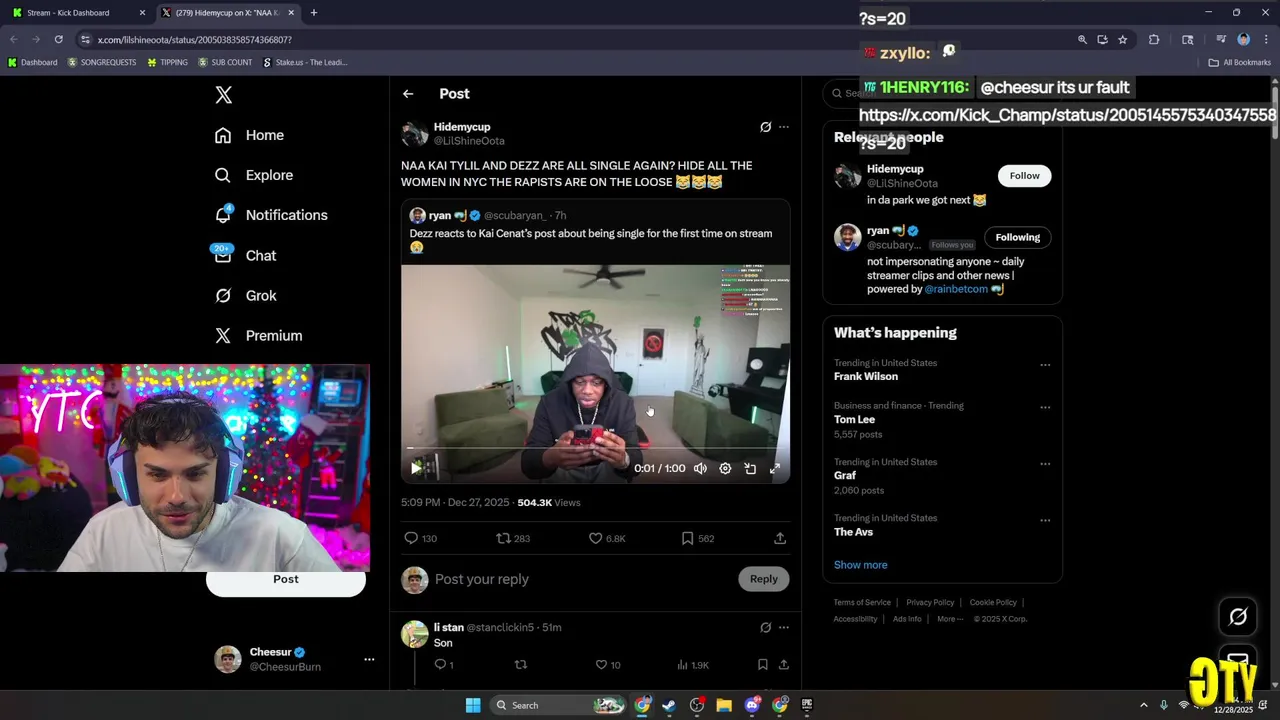Open more options for The Avs trend
This screenshot has height=720, width=1280.
1045,520
